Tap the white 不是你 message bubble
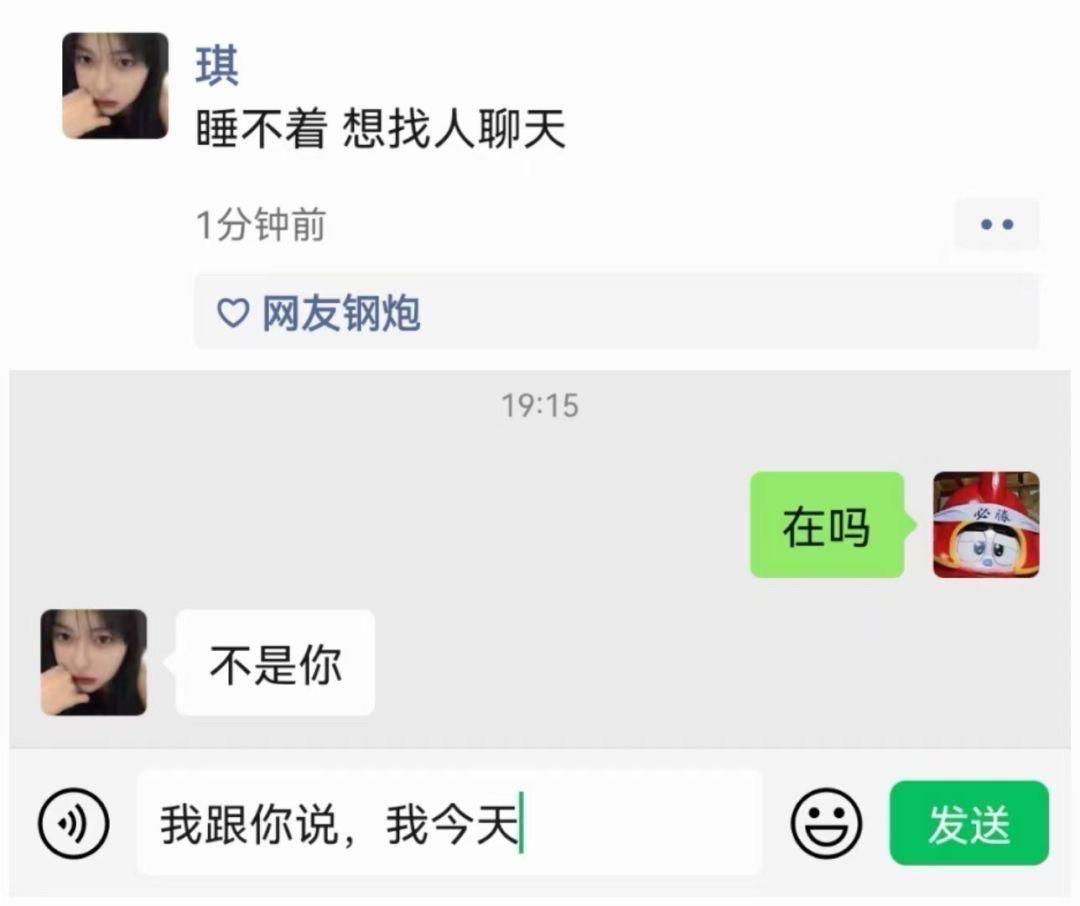The height and width of the screenshot is (906, 1080). click(276, 662)
